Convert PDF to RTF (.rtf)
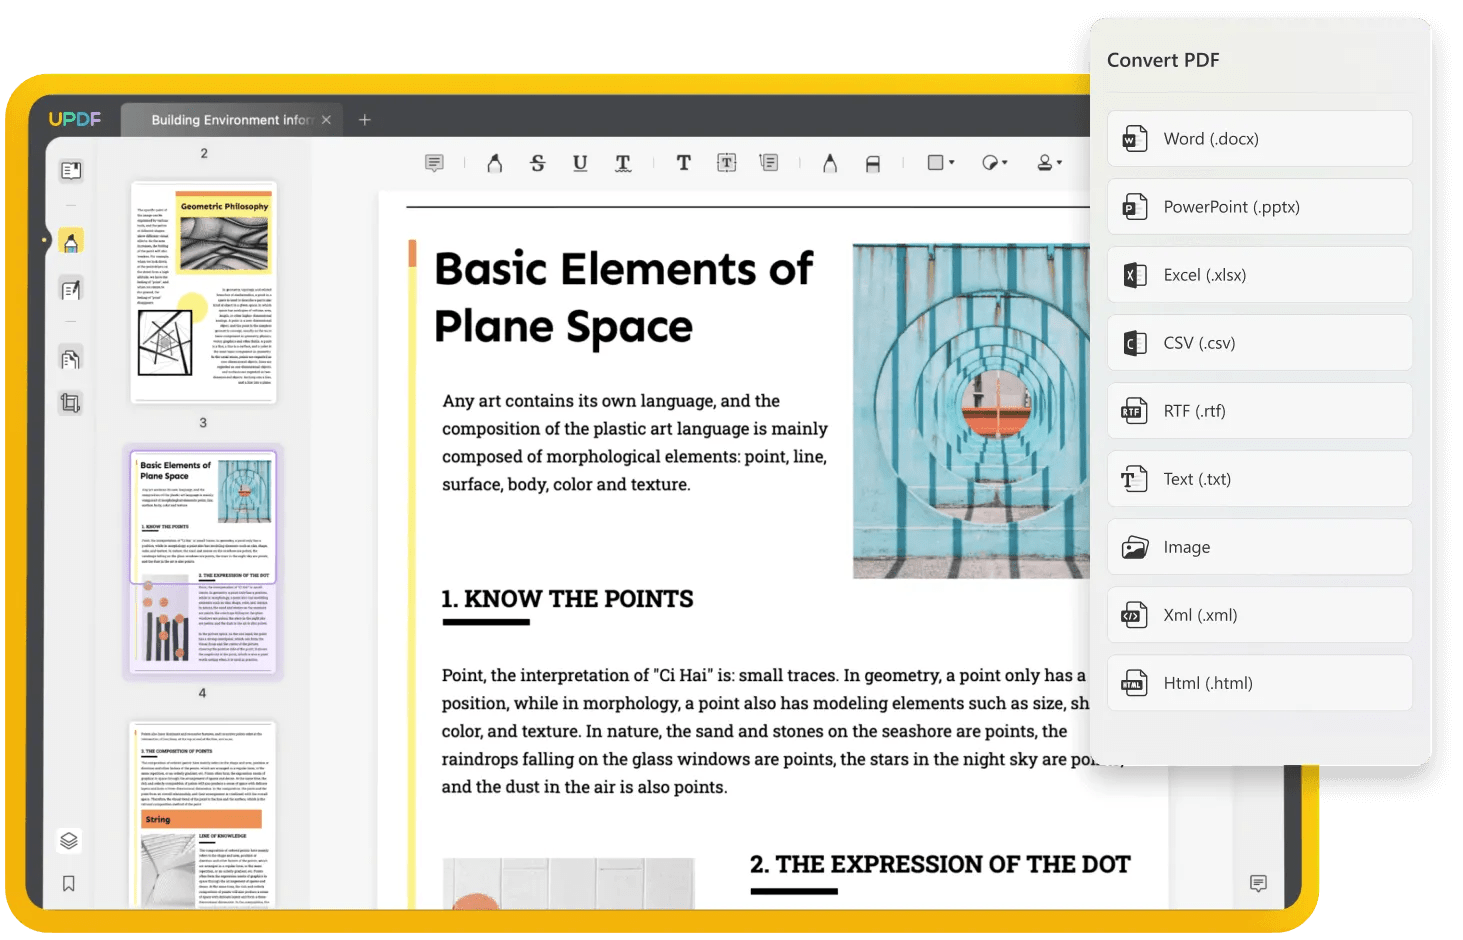The width and height of the screenshot is (1463, 940). 1260,411
